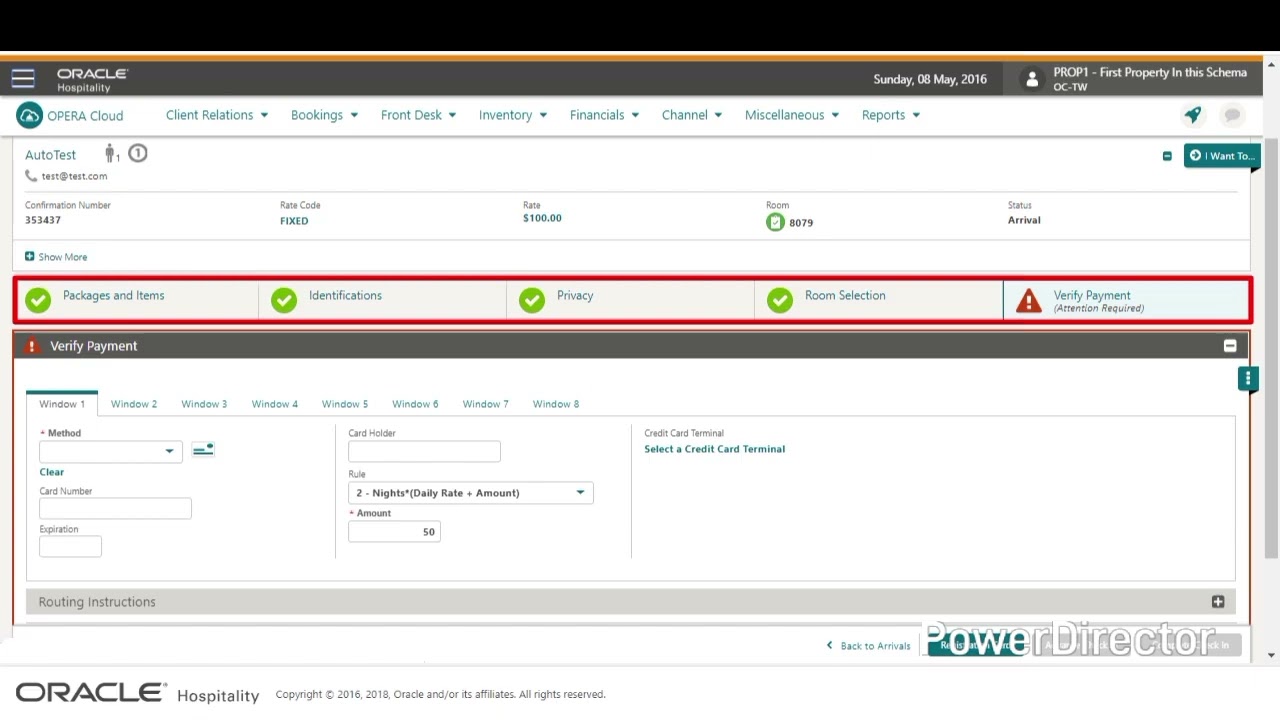The width and height of the screenshot is (1280, 720).
Task: Open the Channel menu
Action: pyautogui.click(x=692, y=115)
